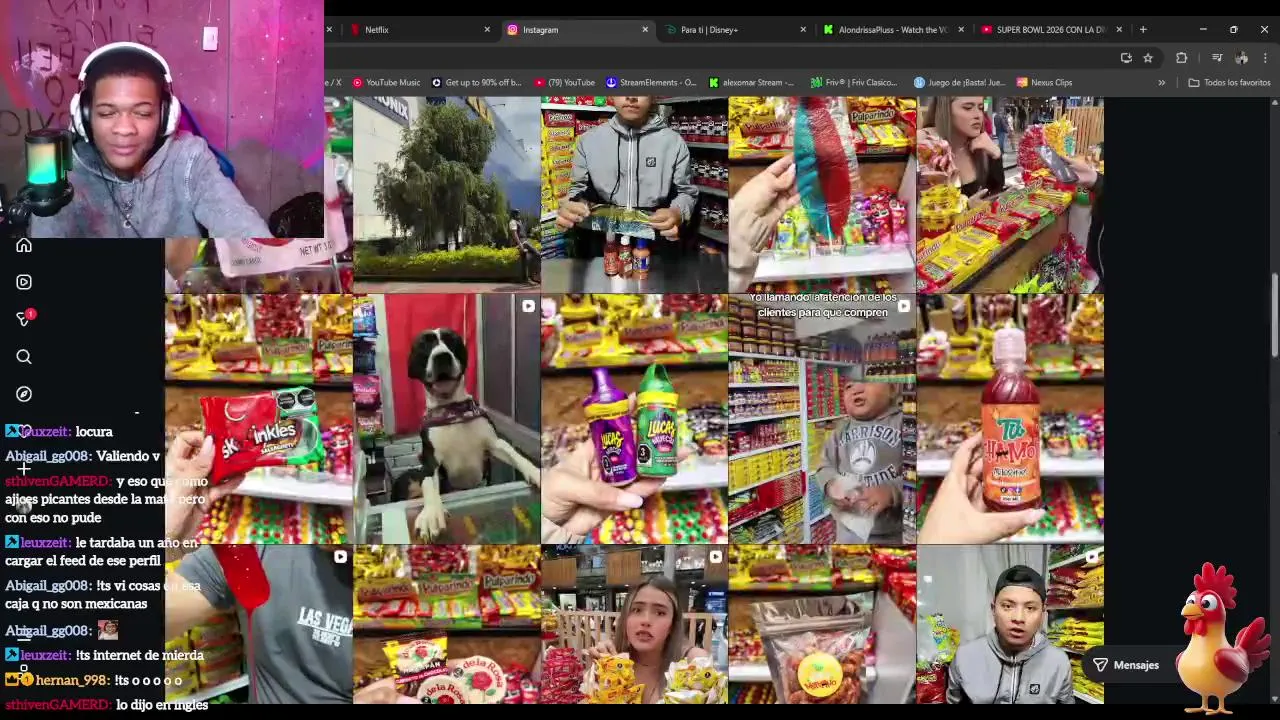Open Instagram Home from the sidebar
Viewport: 1280px width, 720px height.
coord(24,245)
